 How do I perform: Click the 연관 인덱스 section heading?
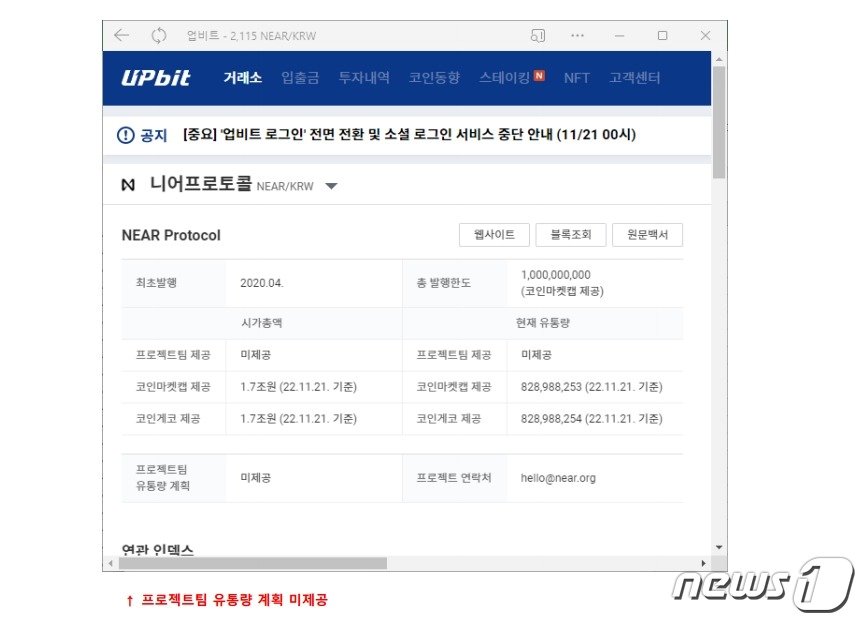pos(158,550)
